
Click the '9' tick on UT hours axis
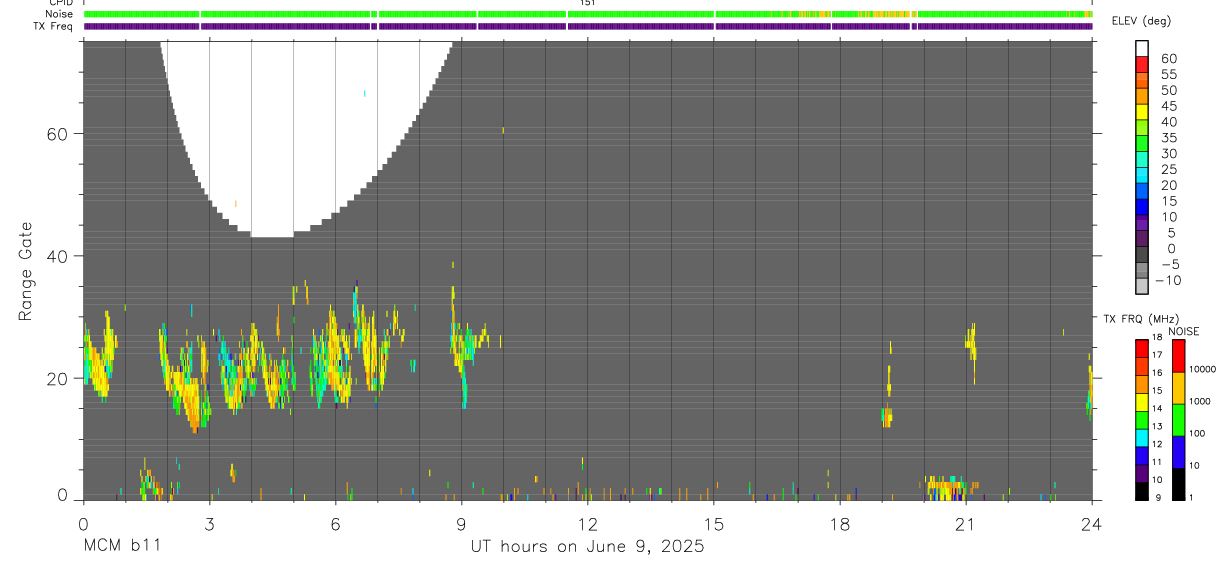461,523
